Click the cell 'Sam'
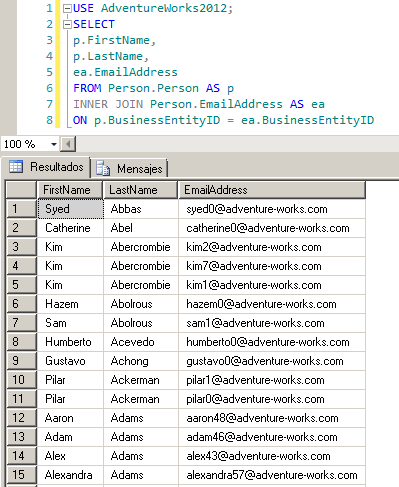The width and height of the screenshot is (399, 487). (x=71, y=323)
